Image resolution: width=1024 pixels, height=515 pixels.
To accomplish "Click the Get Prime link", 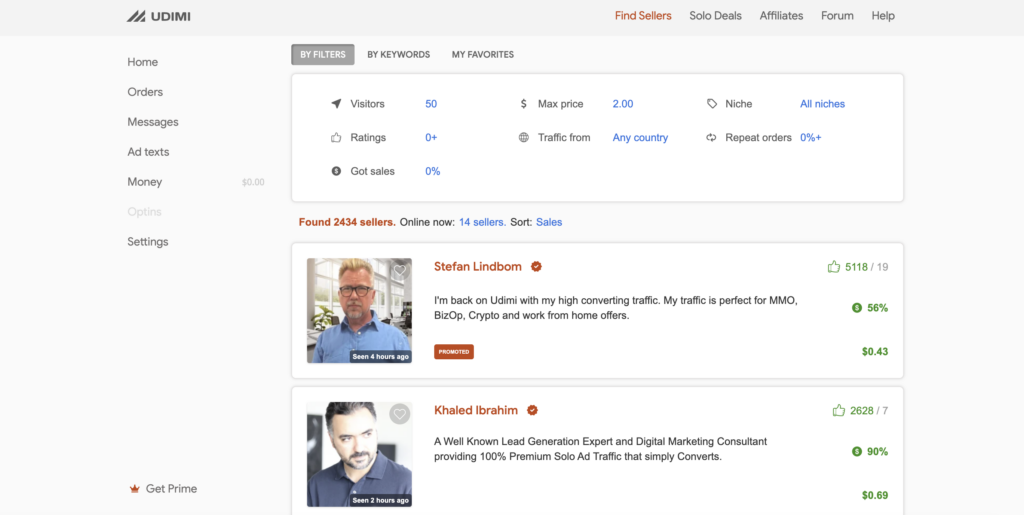I will (x=171, y=489).
